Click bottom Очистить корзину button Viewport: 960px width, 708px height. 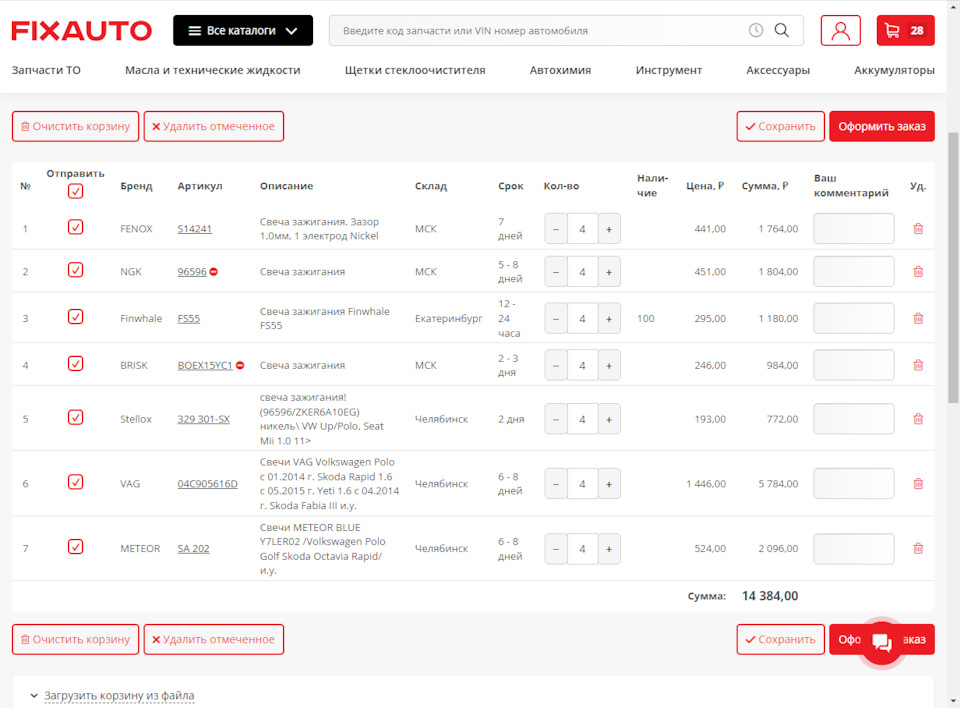tap(75, 639)
